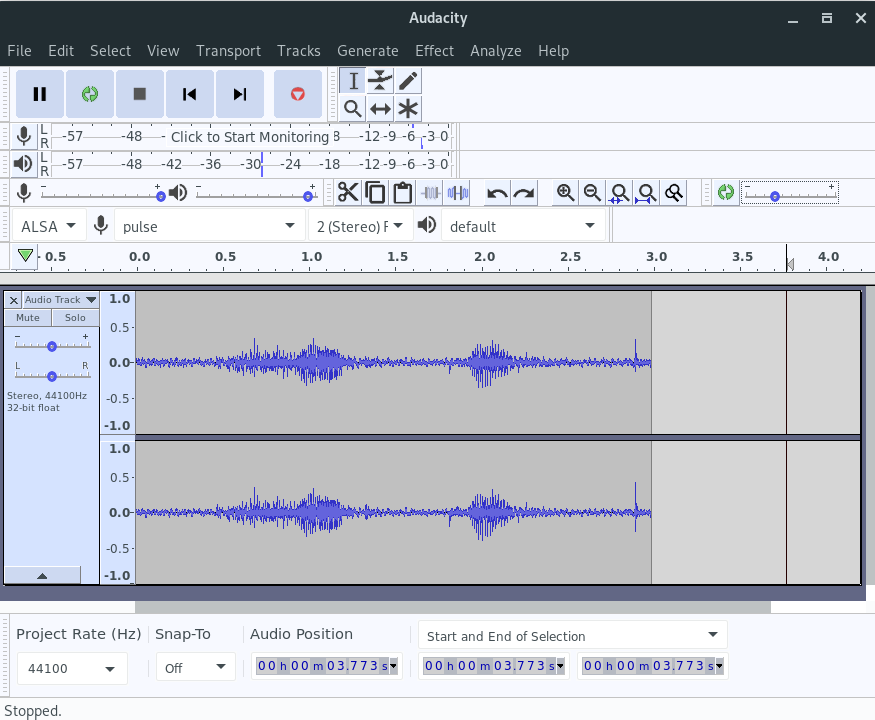Skip to End of the track
This screenshot has width=875, height=720.
[240, 94]
